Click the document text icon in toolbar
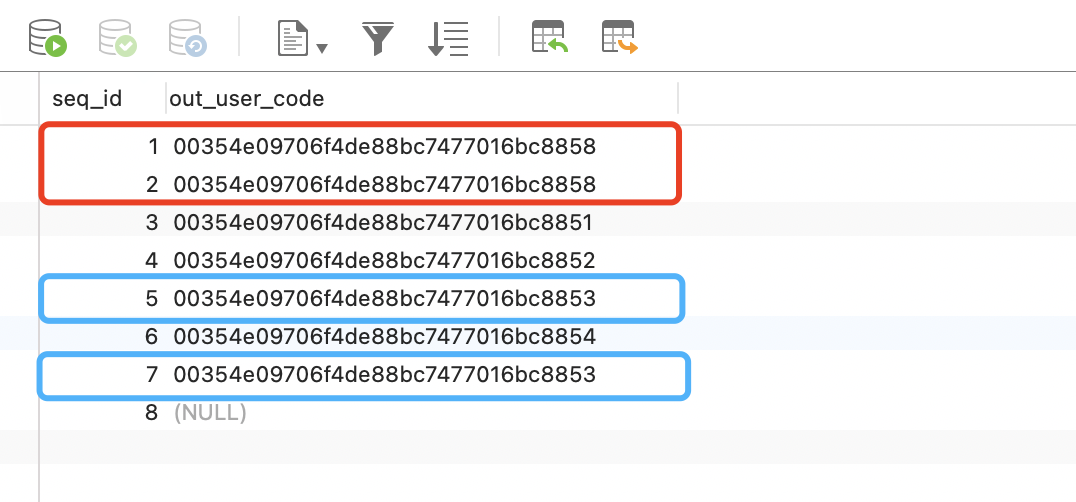The height and width of the screenshot is (502, 1076). [292, 38]
